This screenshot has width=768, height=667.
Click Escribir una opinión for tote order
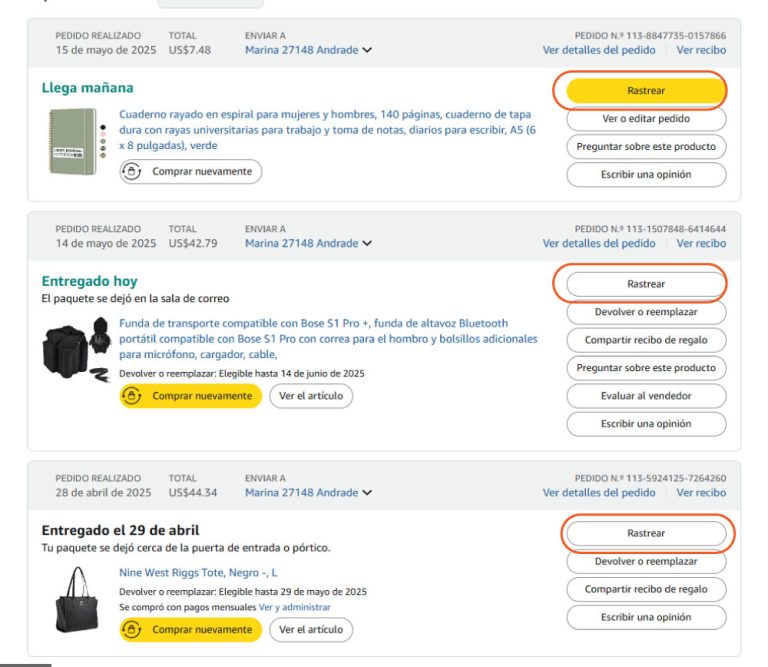pyautogui.click(x=646, y=617)
